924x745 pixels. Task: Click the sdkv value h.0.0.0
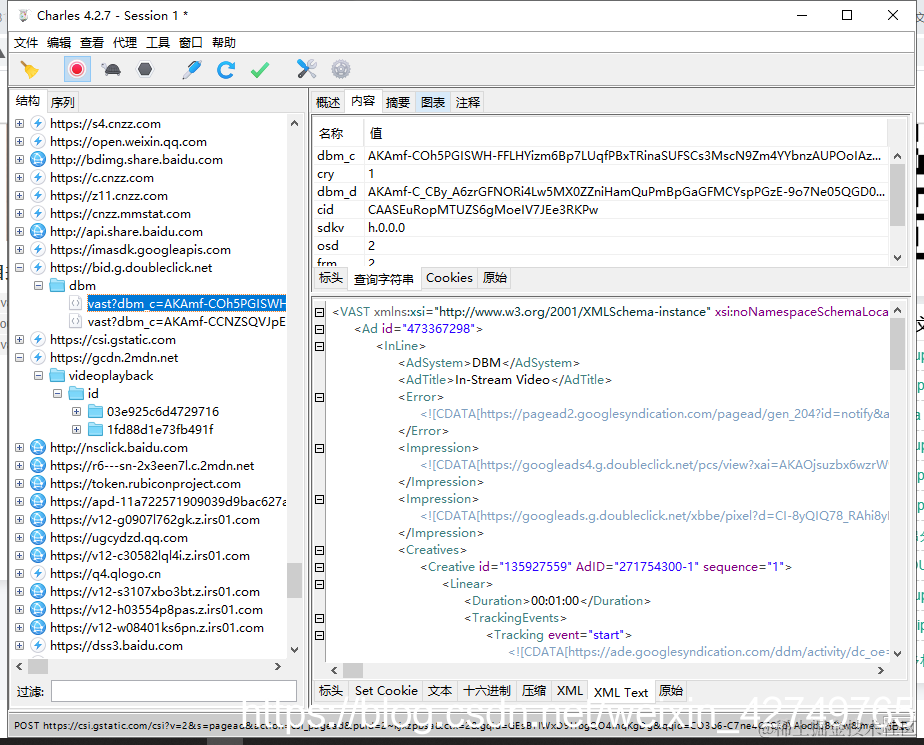tap(387, 228)
